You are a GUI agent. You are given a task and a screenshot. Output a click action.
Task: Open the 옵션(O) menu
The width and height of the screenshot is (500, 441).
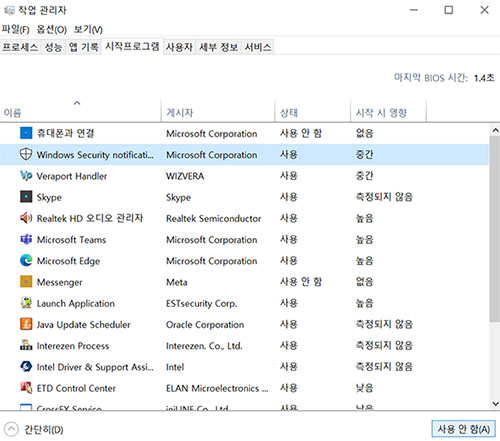pyautogui.click(x=52, y=29)
